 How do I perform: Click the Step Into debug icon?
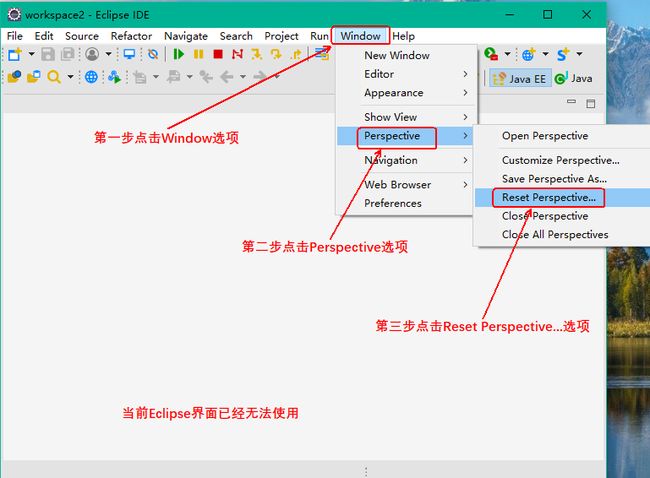tap(257, 54)
